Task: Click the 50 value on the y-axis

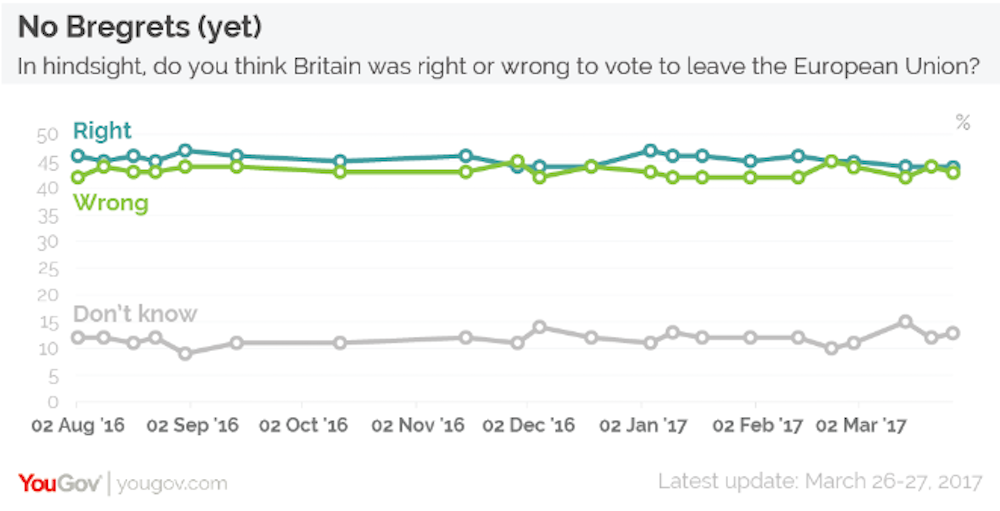Action: pyautogui.click(x=46, y=135)
